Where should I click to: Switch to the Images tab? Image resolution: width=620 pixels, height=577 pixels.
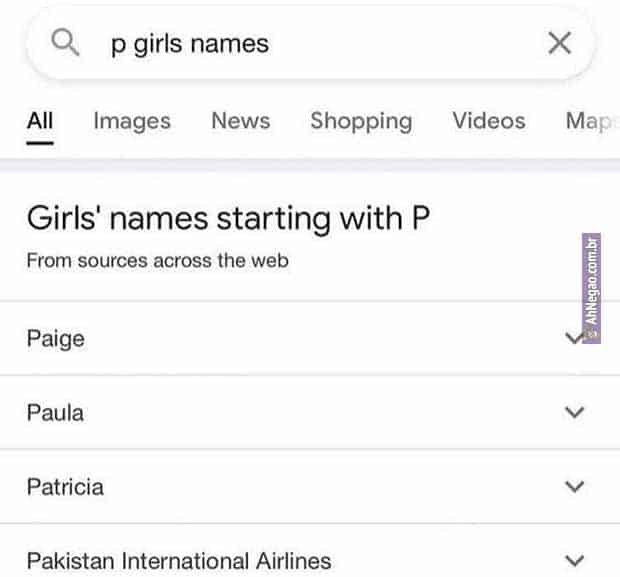click(132, 121)
